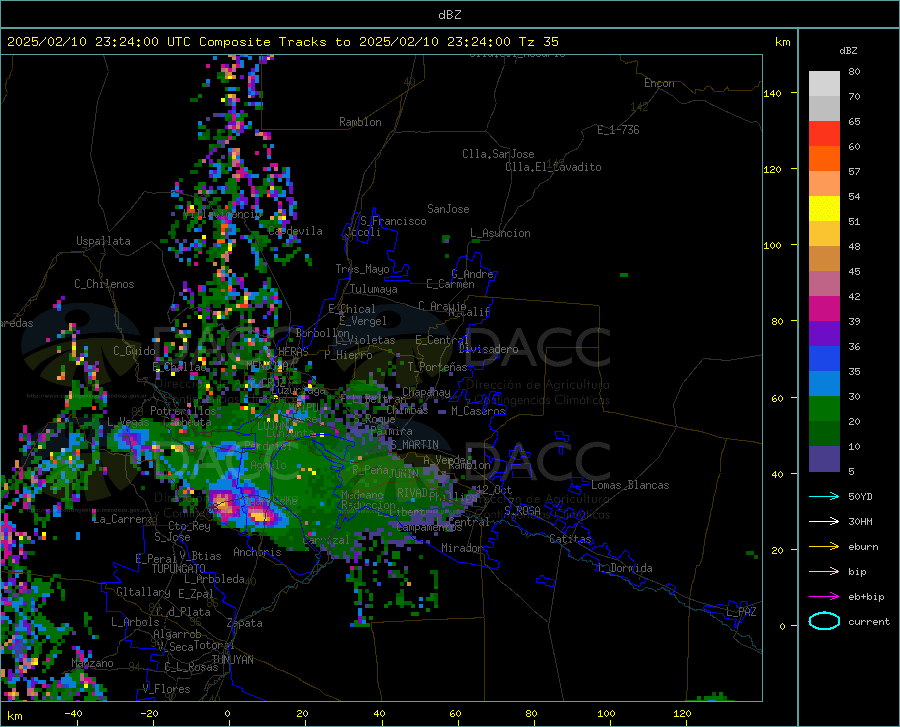Screen dimensions: 900x727
Task: Click the 'Chapanay' map label
Action: 426,392
